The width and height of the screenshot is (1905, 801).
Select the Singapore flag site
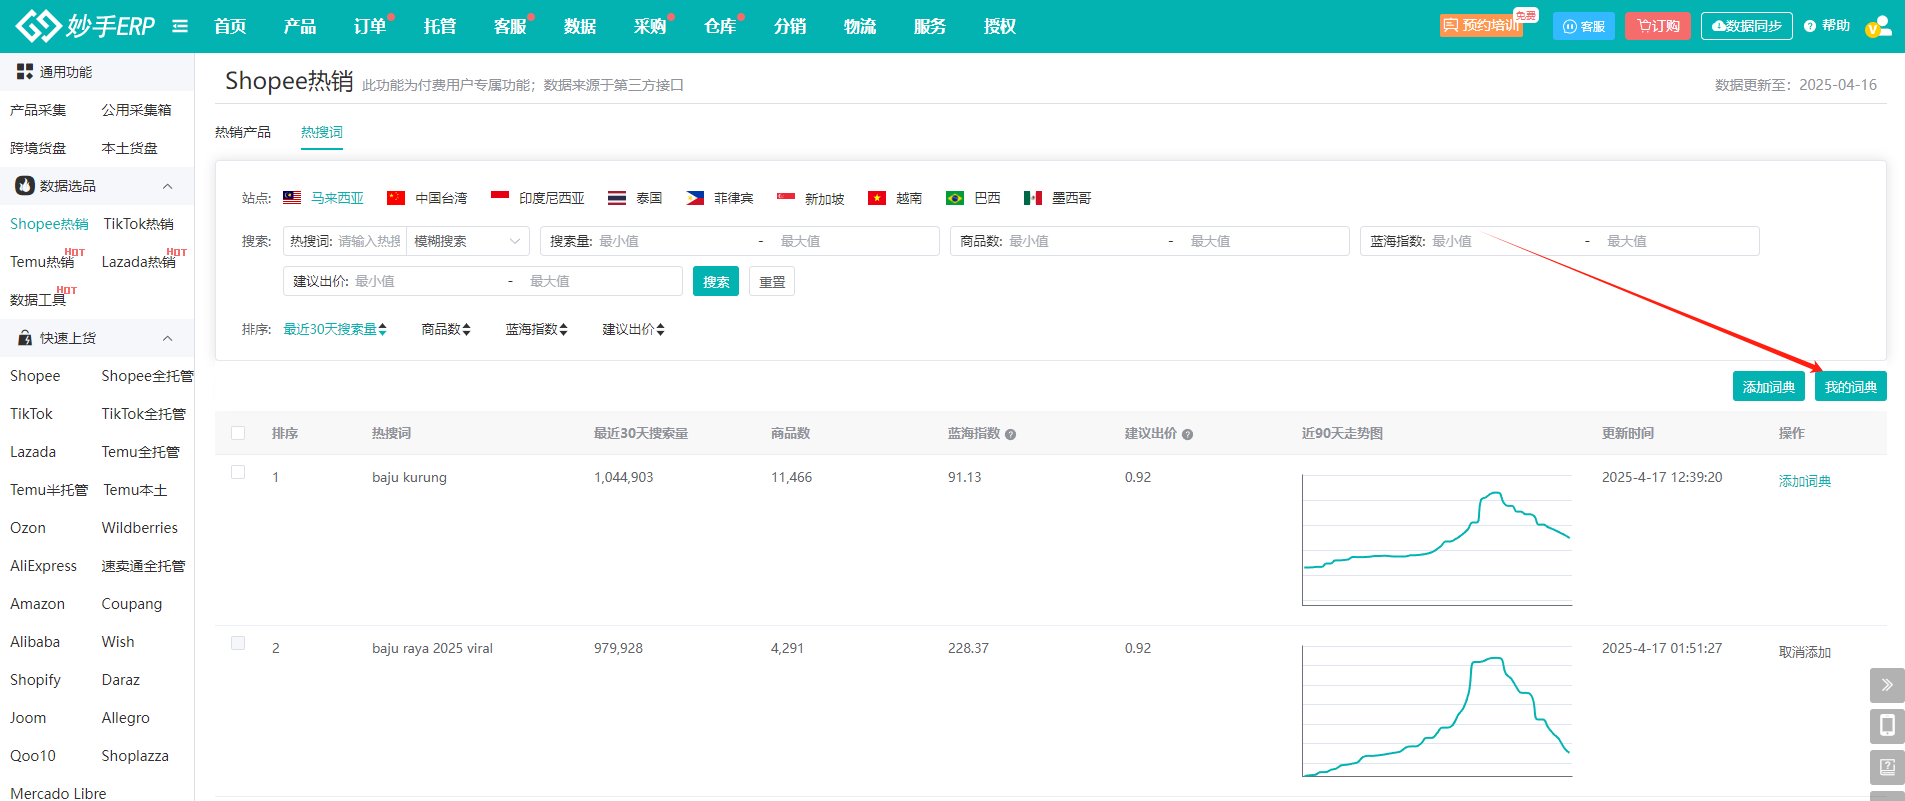click(786, 198)
